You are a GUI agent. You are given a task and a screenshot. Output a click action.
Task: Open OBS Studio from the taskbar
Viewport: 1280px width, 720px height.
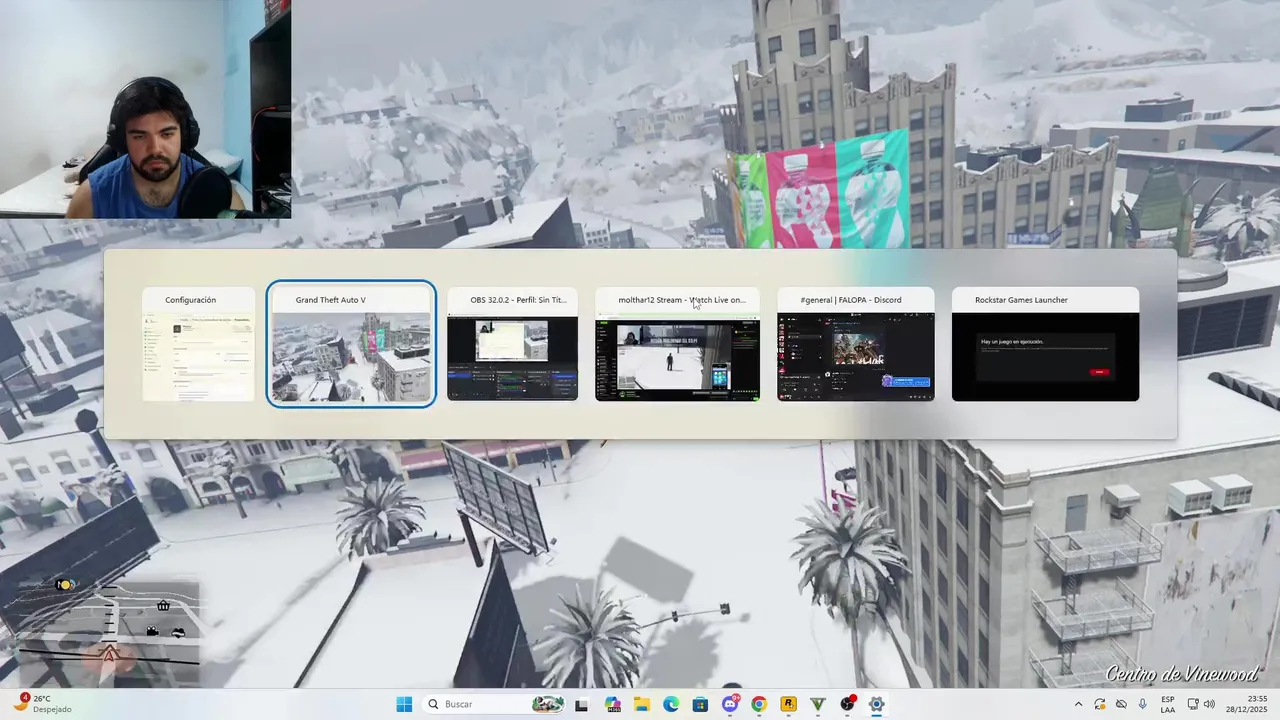(847, 704)
